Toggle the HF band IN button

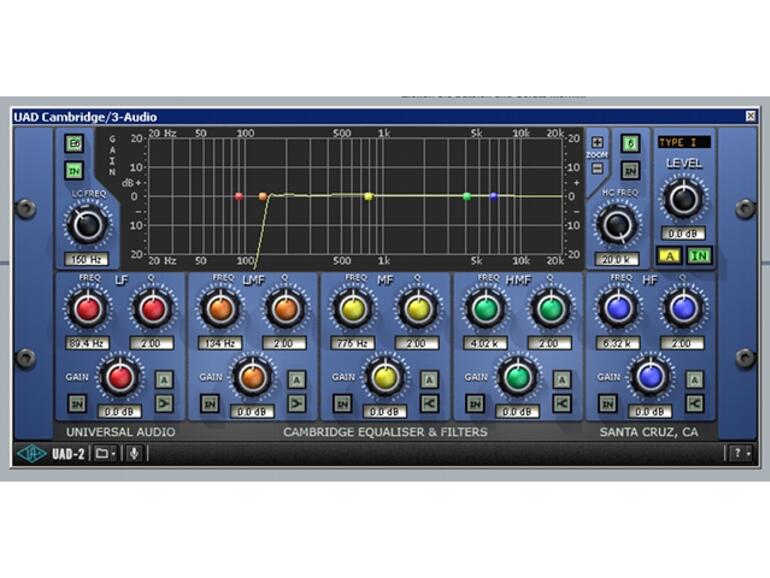[x=607, y=404]
